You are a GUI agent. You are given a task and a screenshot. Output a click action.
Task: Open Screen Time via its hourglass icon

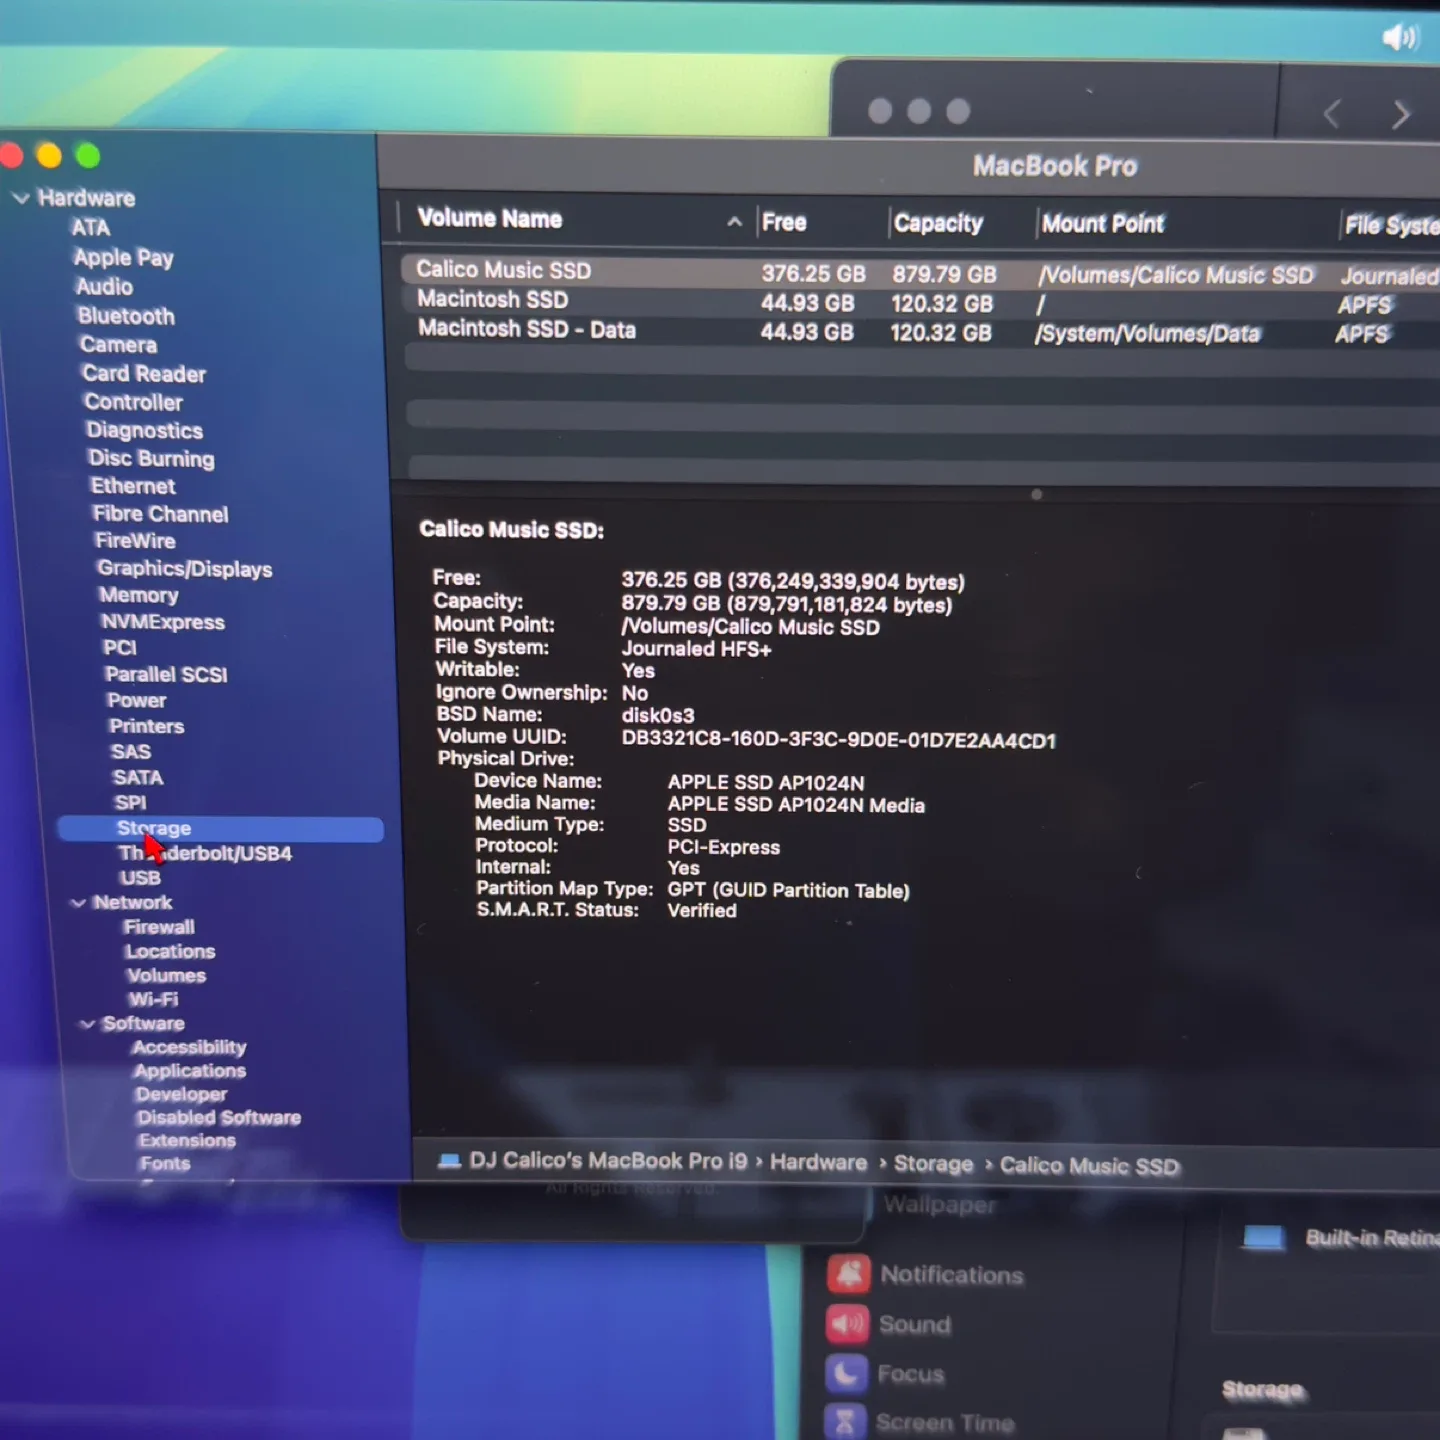pos(847,1420)
